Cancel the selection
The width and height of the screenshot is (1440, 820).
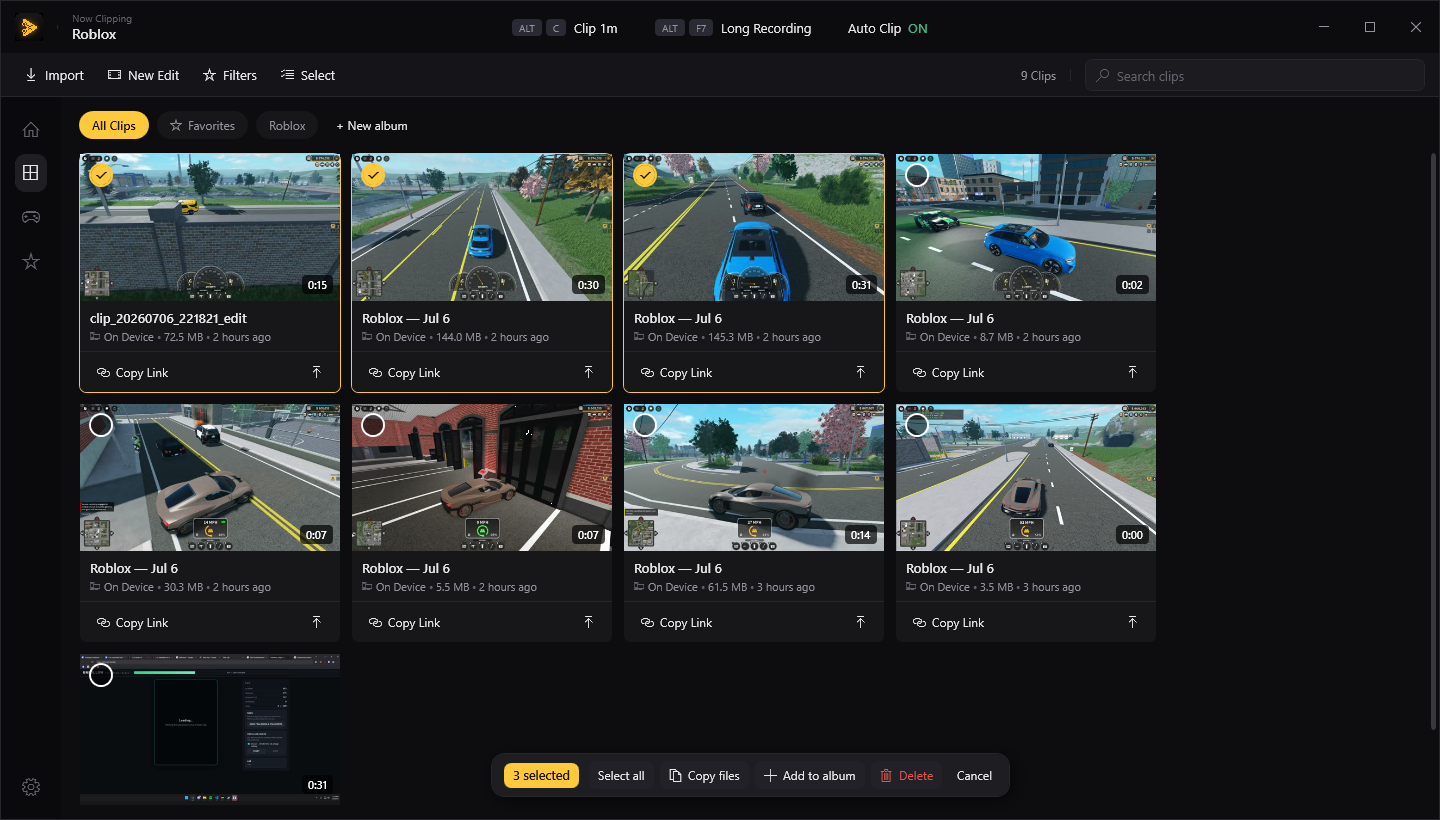(974, 775)
